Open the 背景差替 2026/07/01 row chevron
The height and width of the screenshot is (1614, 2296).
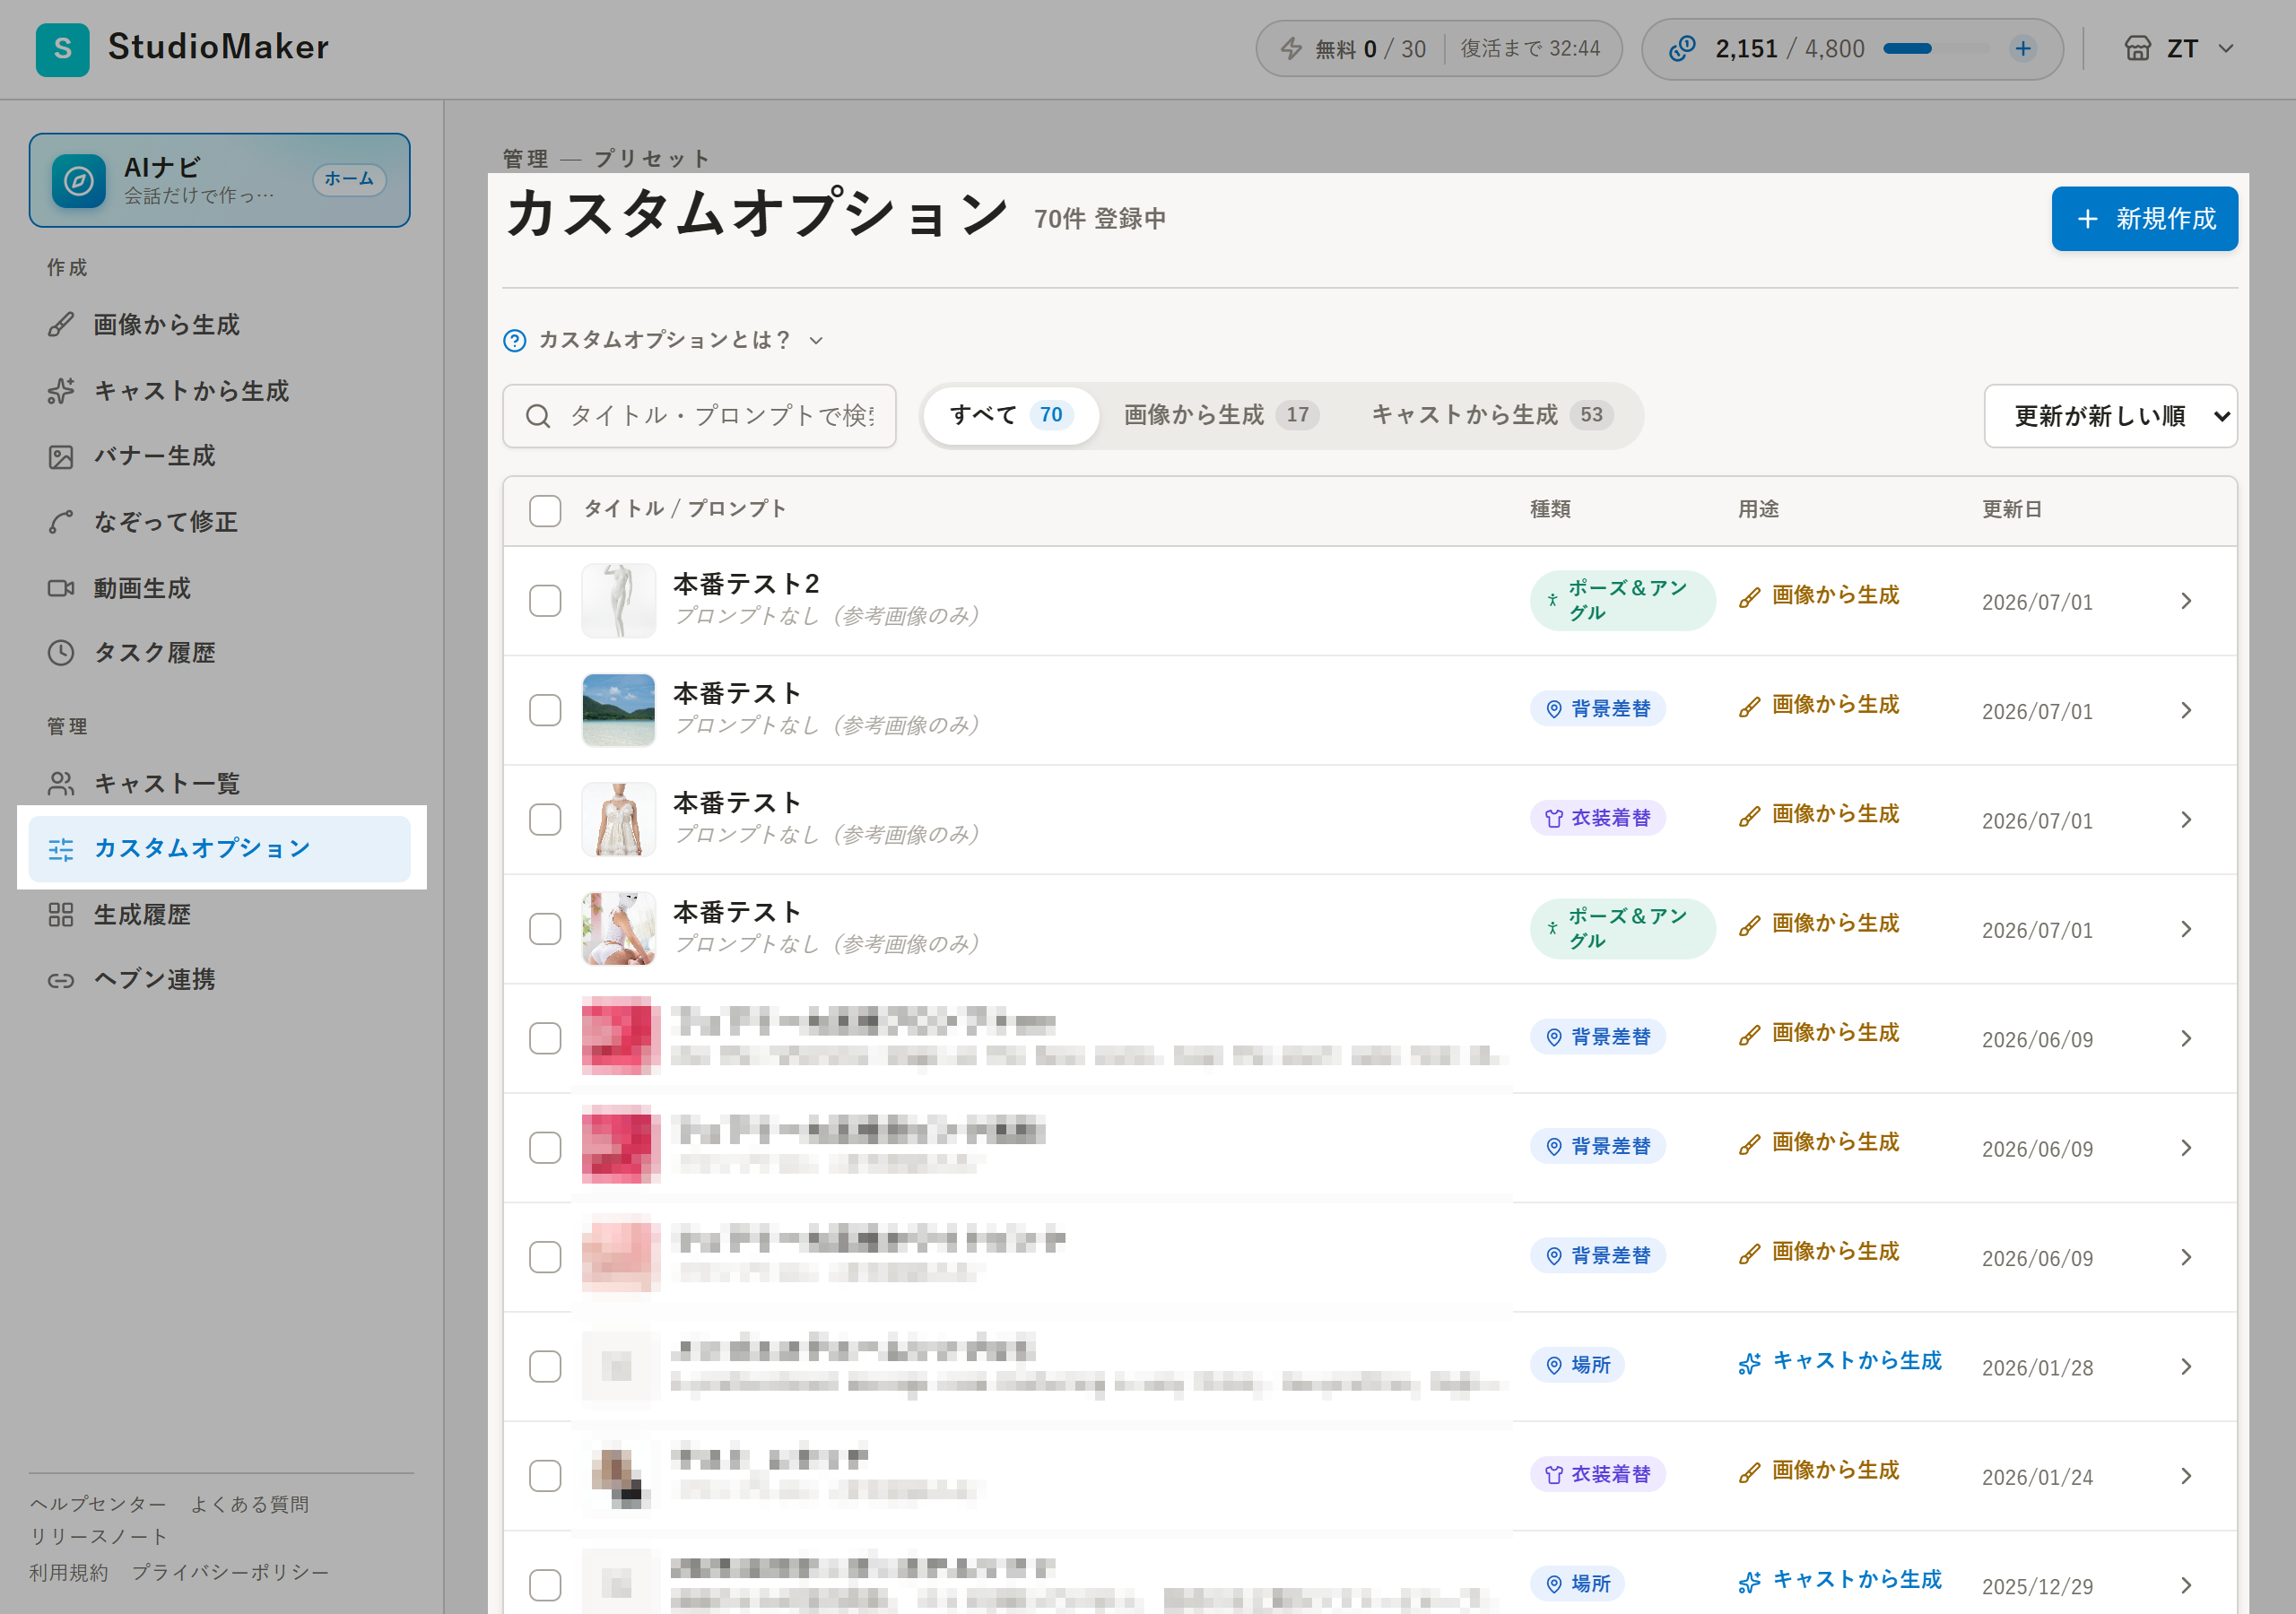[2185, 710]
